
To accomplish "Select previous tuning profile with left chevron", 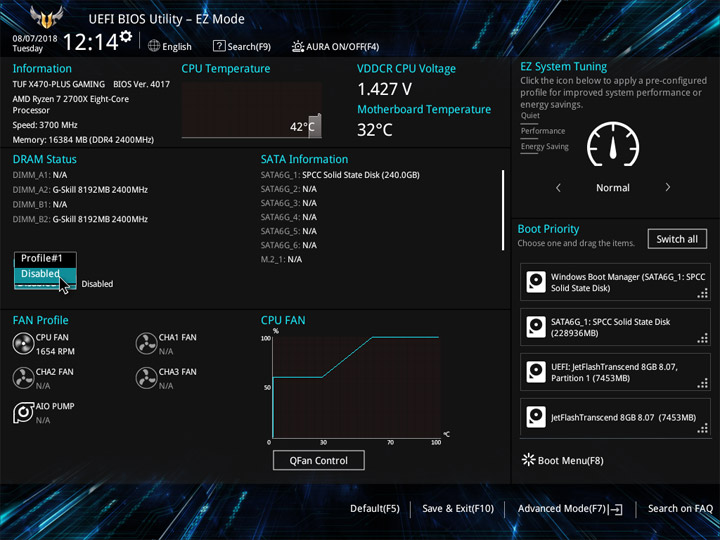I will click(x=558, y=188).
